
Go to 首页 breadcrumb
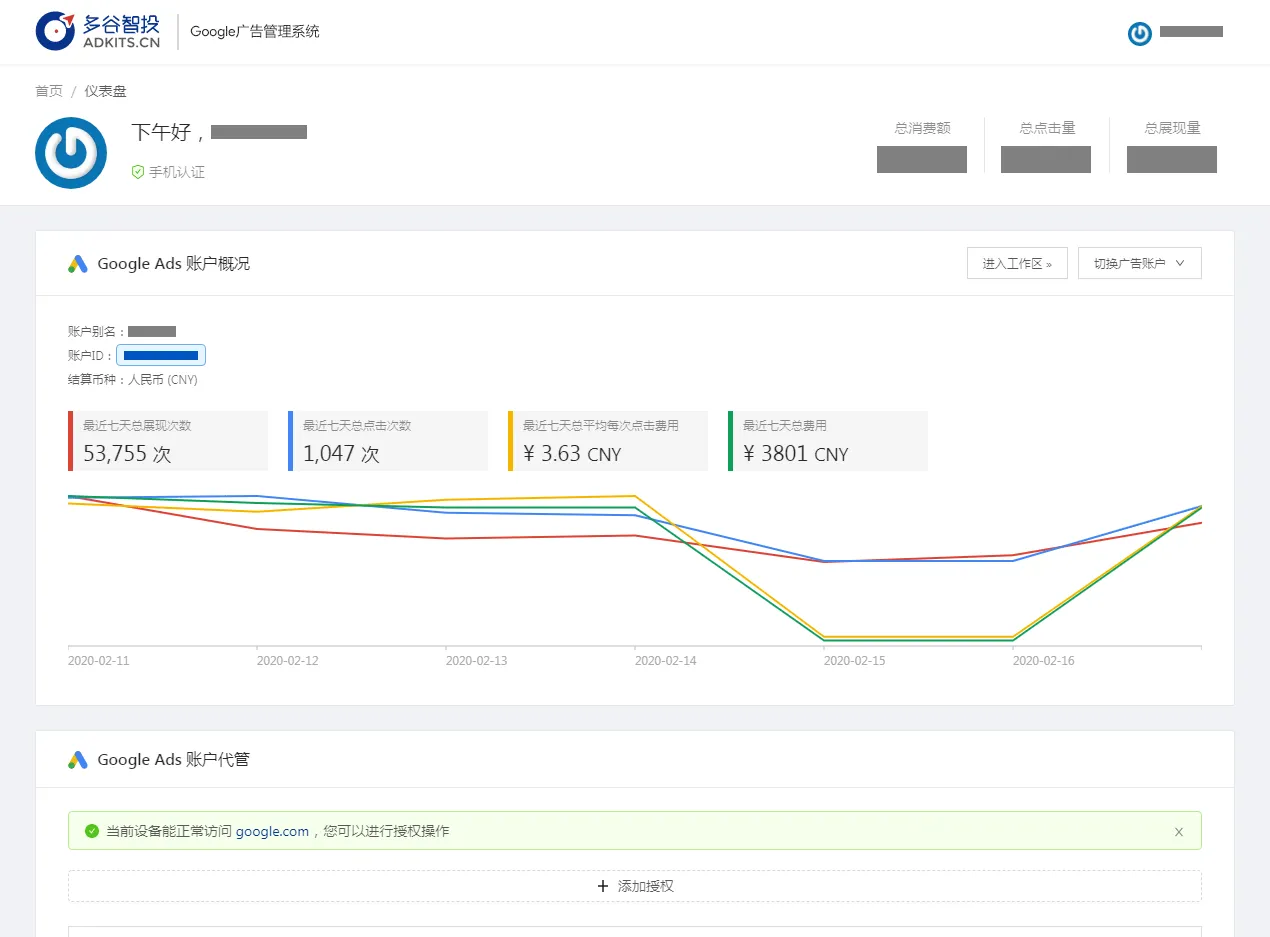pyautogui.click(x=49, y=91)
